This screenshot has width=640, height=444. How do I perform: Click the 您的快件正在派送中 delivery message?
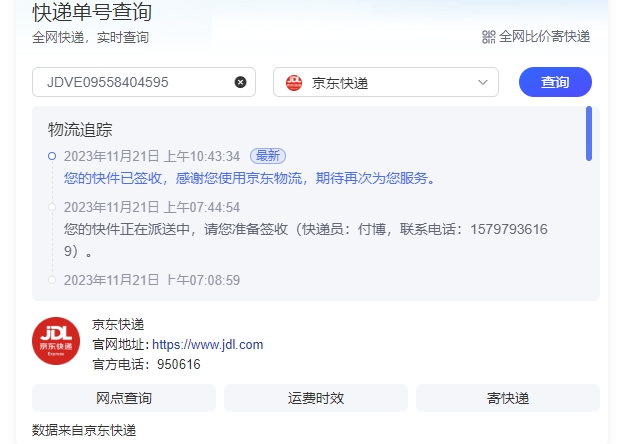click(305, 240)
